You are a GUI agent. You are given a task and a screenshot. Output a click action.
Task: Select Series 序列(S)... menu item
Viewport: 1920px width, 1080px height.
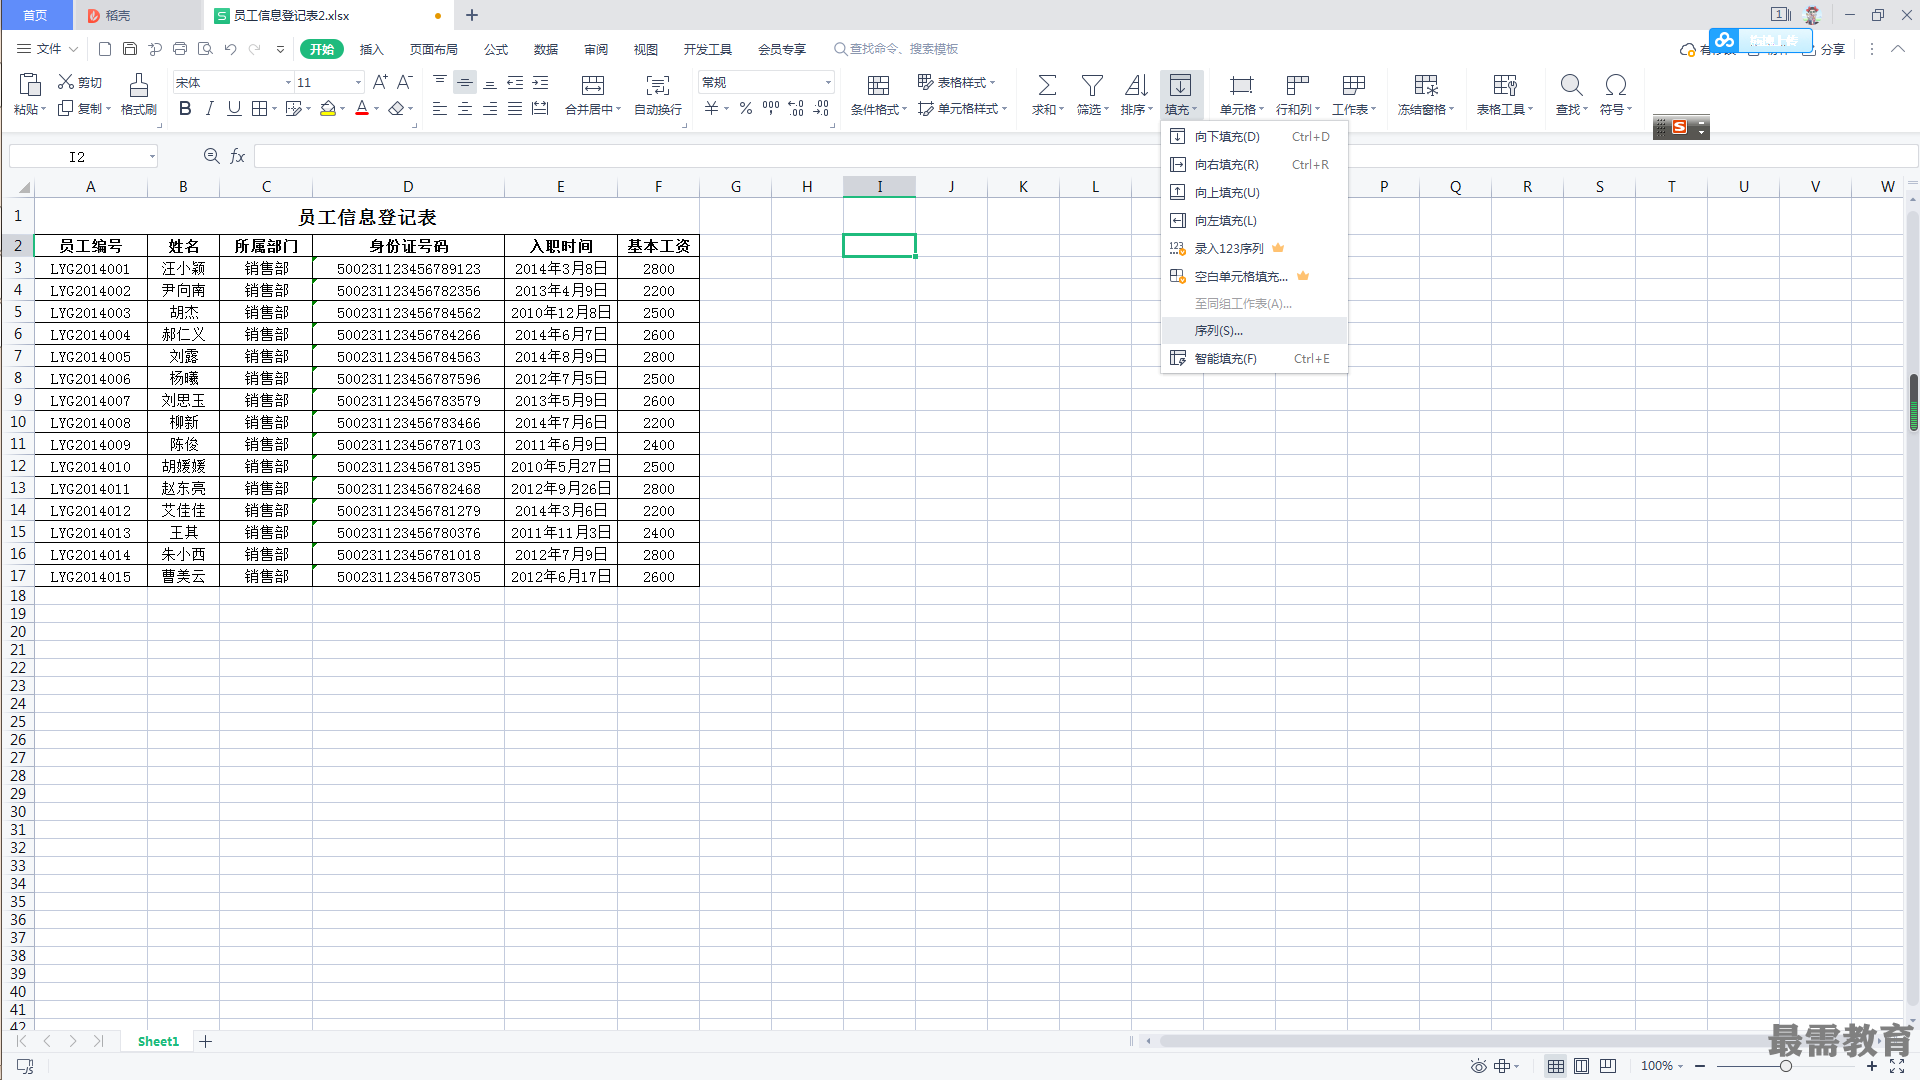[x=1254, y=330]
